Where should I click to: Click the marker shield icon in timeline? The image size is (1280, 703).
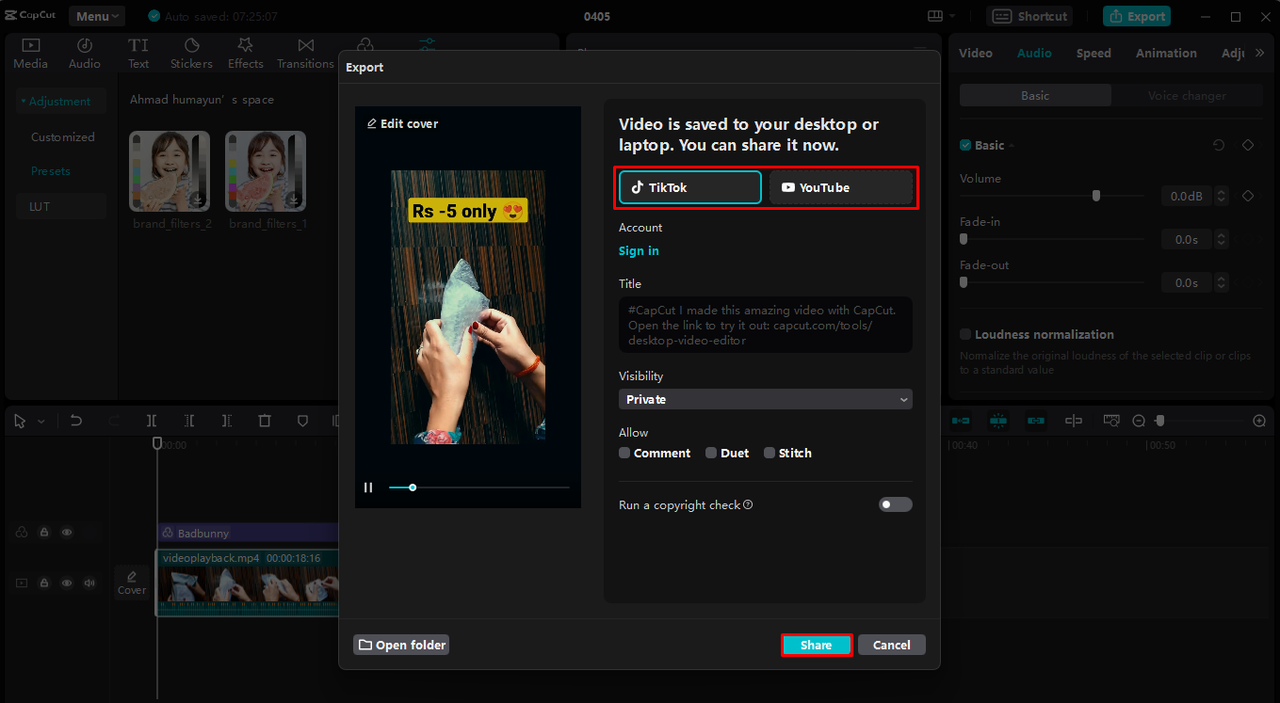(303, 421)
